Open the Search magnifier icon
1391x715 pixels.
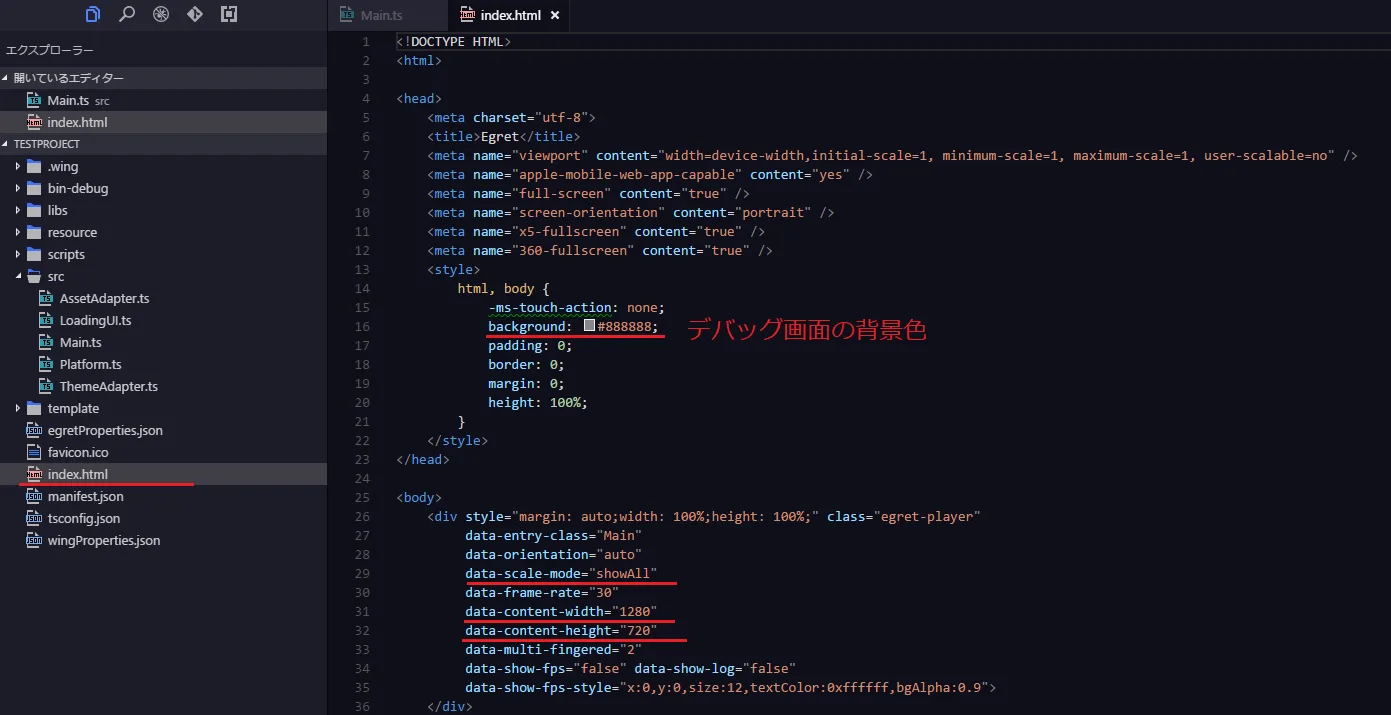pyautogui.click(x=127, y=14)
